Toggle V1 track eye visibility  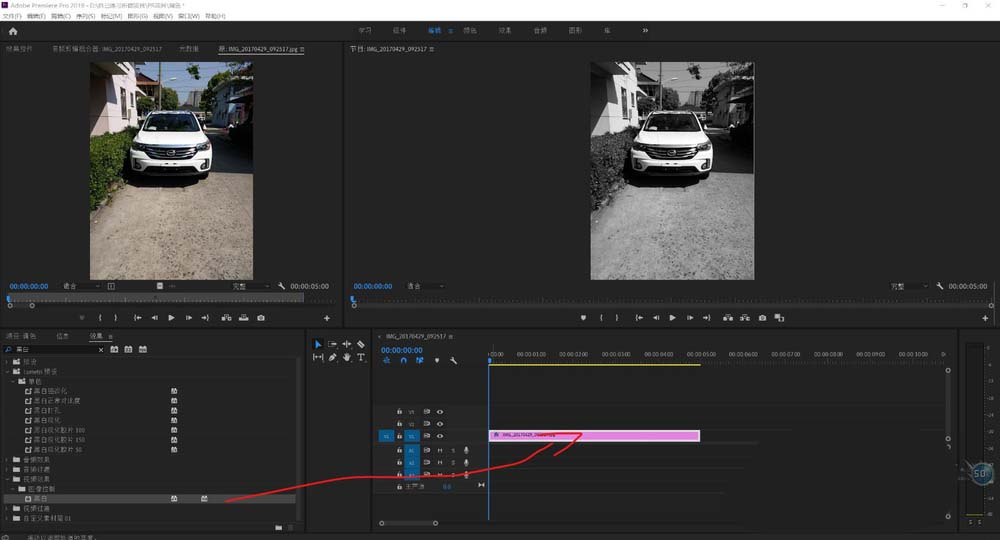pos(440,436)
